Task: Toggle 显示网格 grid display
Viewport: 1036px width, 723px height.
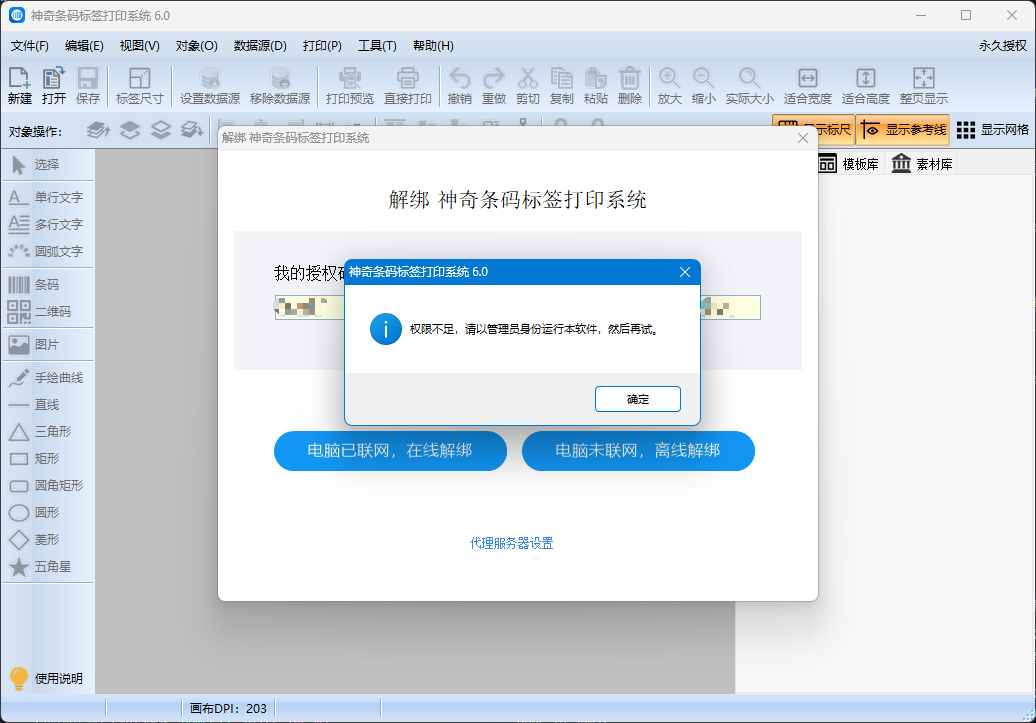Action: click(x=992, y=130)
